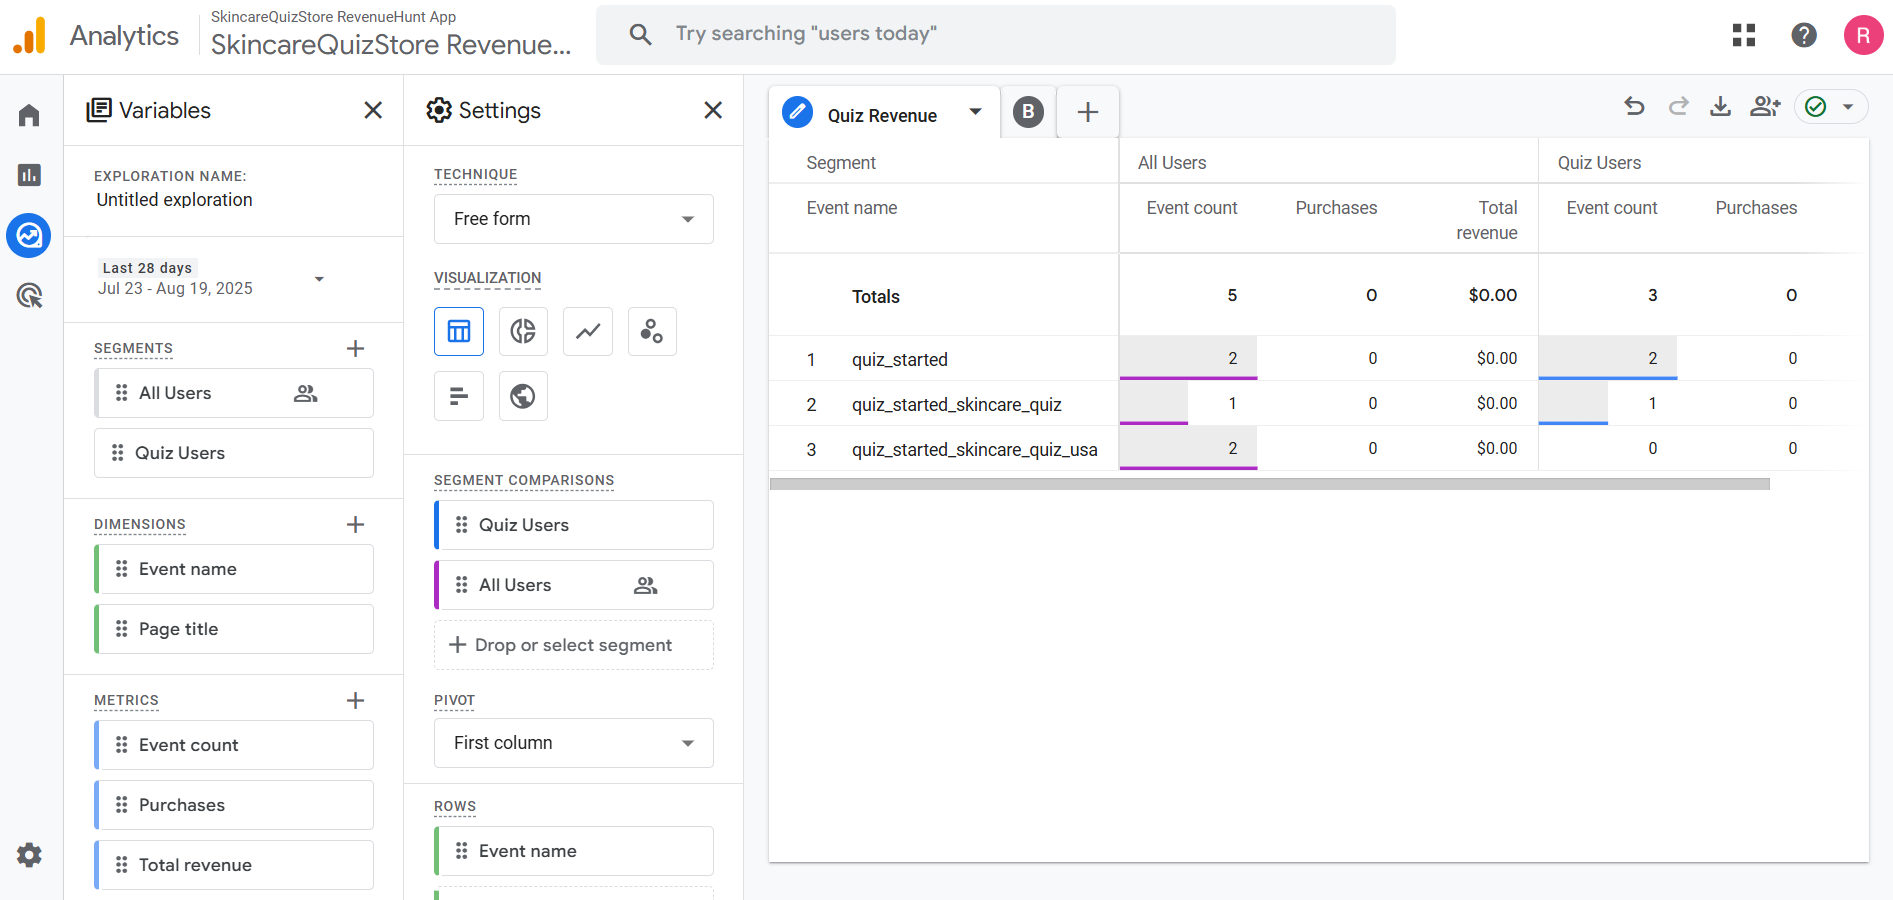Viewport: 1893px width, 900px height.
Task: Sort by Total revenue column header
Action: [1487, 220]
